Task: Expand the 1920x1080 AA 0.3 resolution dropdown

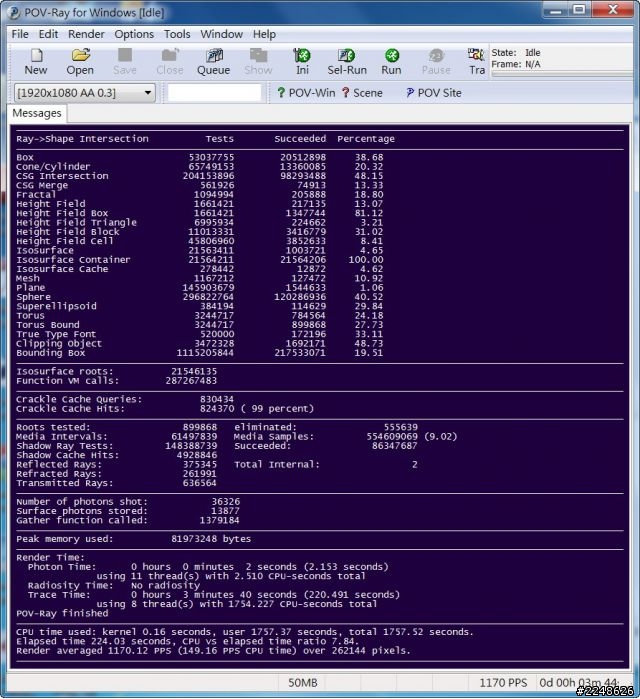Action: (x=85, y=93)
